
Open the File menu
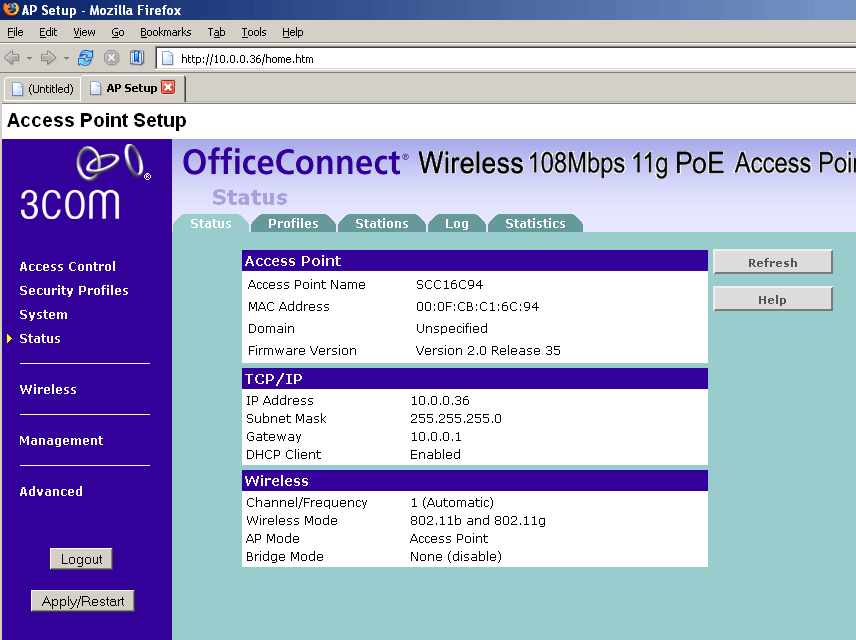(15, 32)
